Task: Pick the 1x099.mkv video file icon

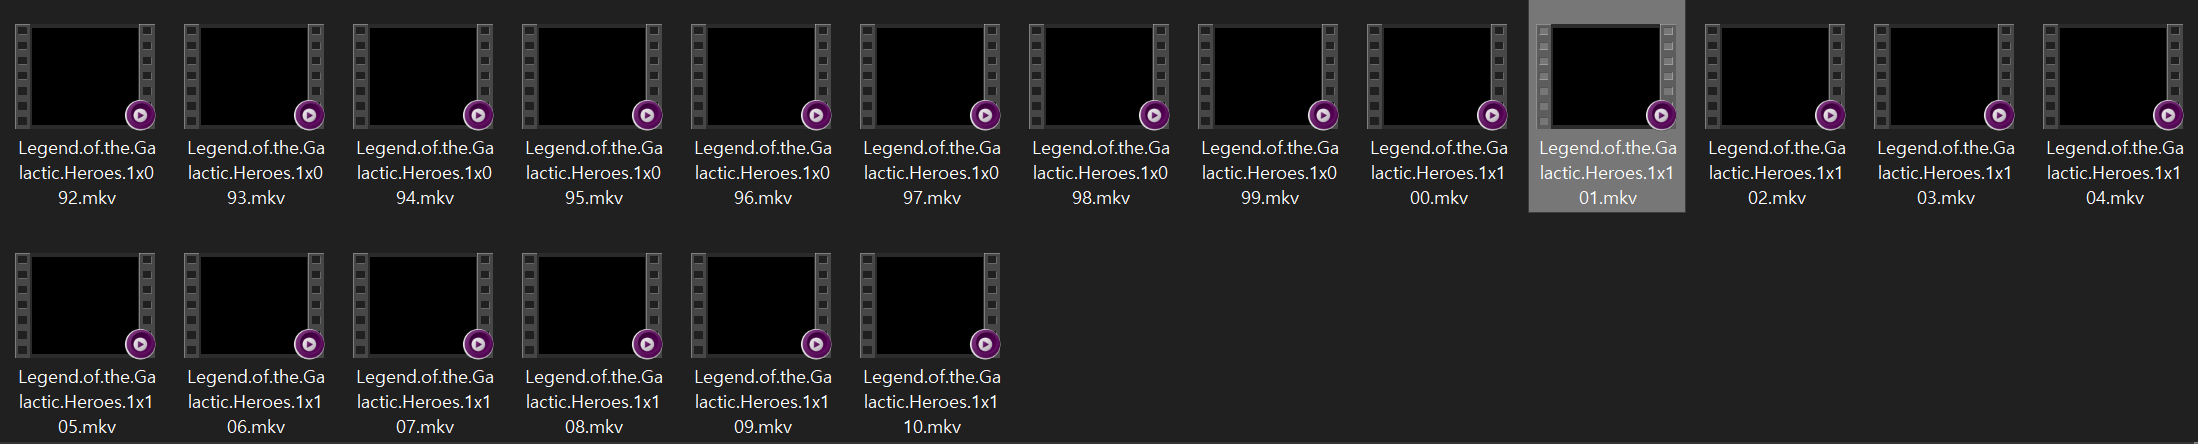Action: tap(1269, 77)
